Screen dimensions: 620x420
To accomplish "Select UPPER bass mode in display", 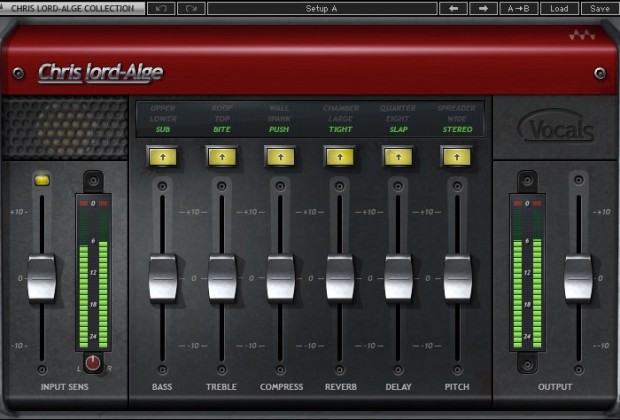I will click(x=163, y=108).
